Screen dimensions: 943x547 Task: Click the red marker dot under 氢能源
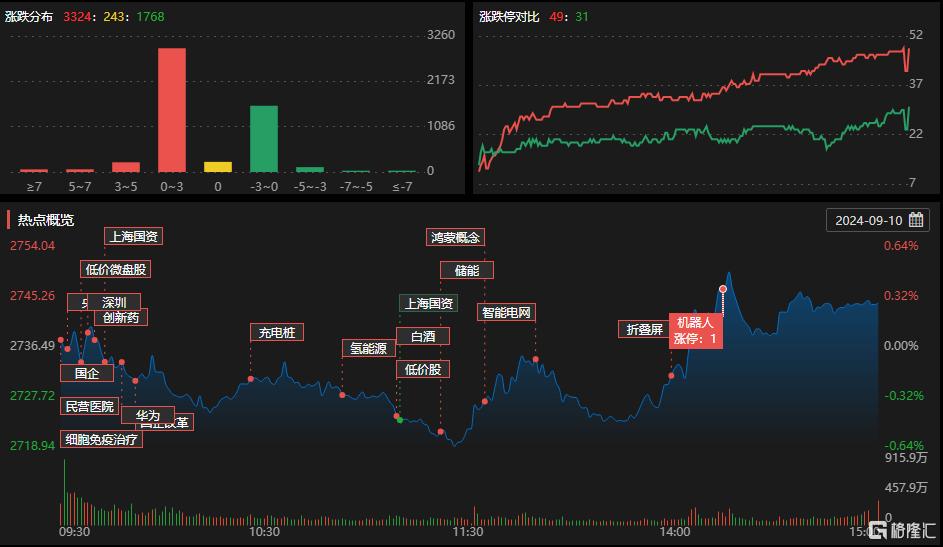[342, 395]
